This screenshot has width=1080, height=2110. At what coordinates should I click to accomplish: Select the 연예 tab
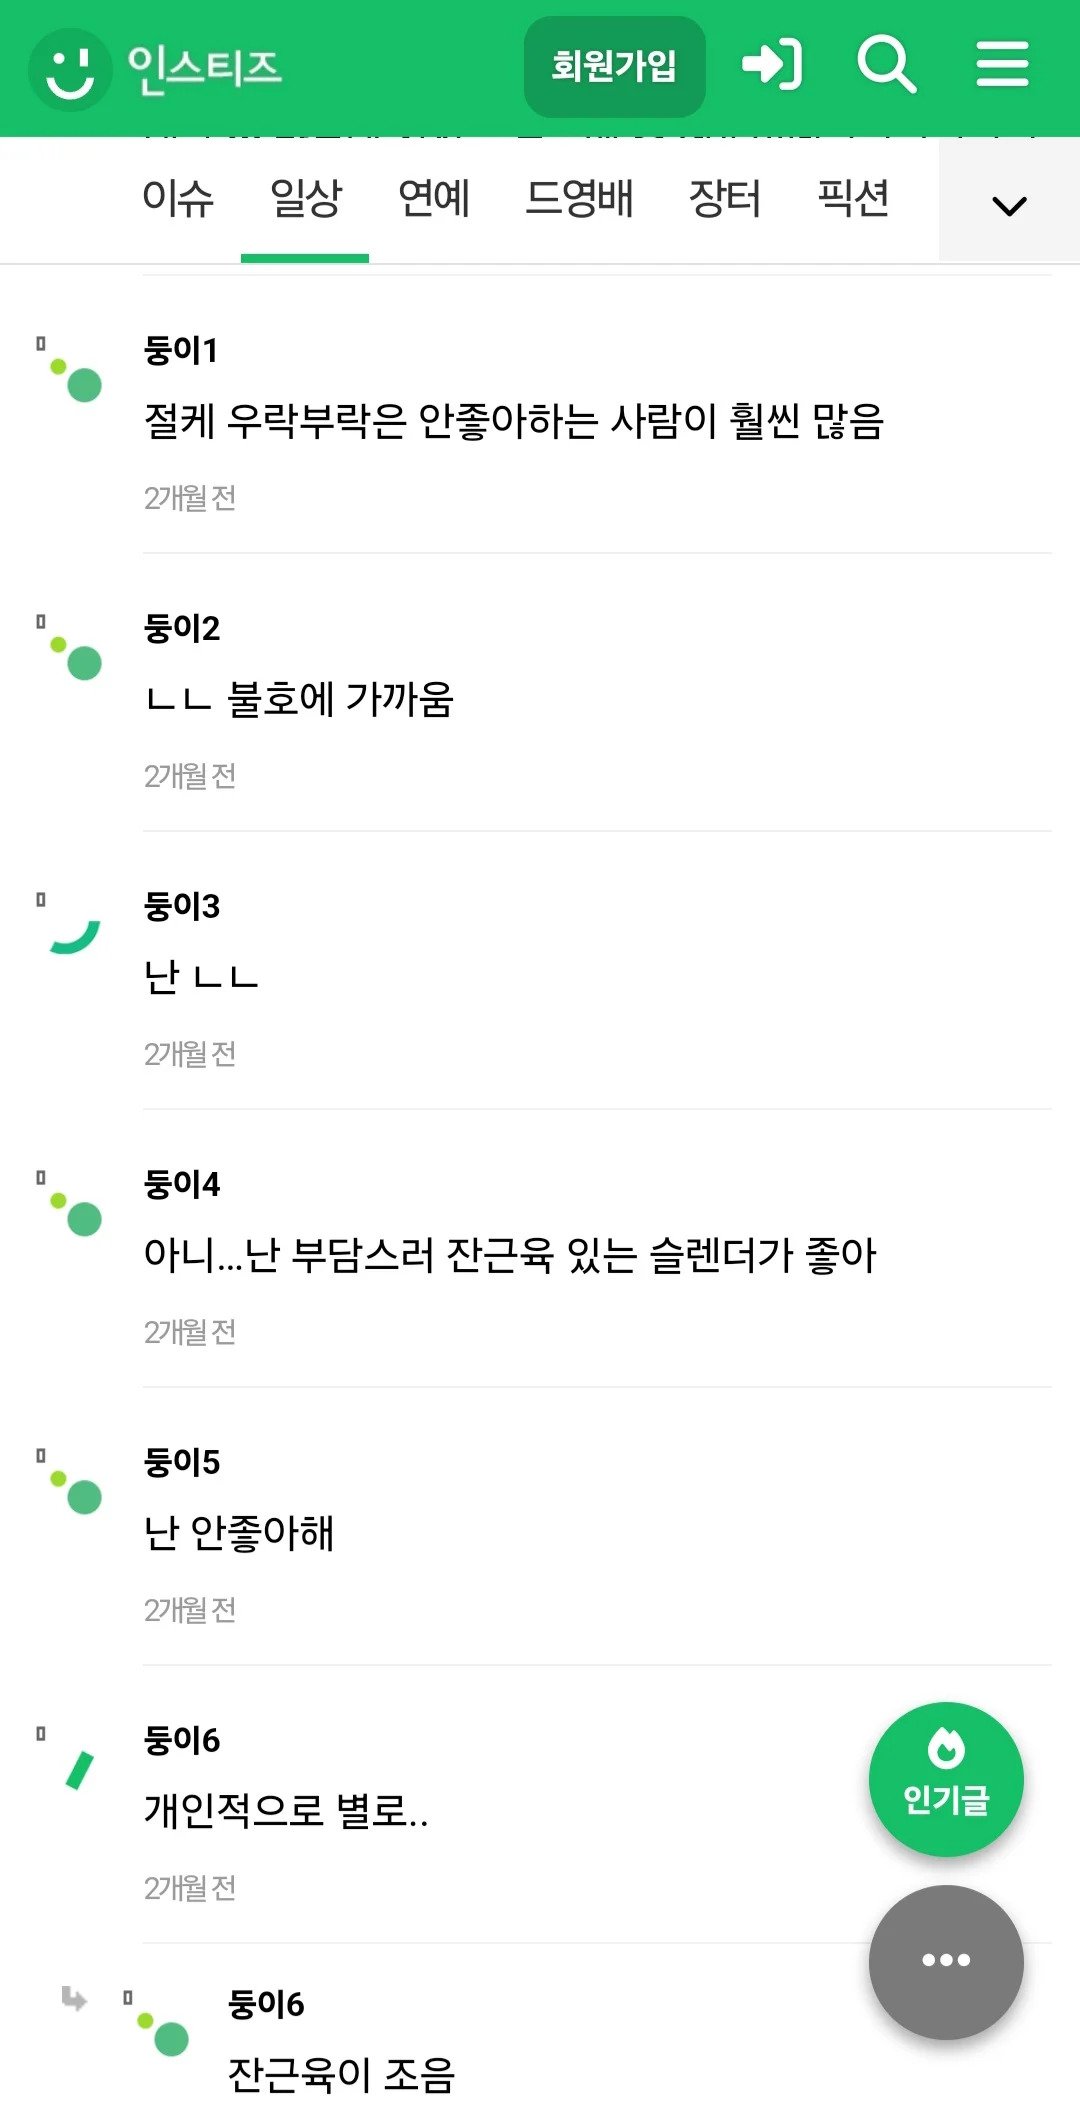point(434,198)
